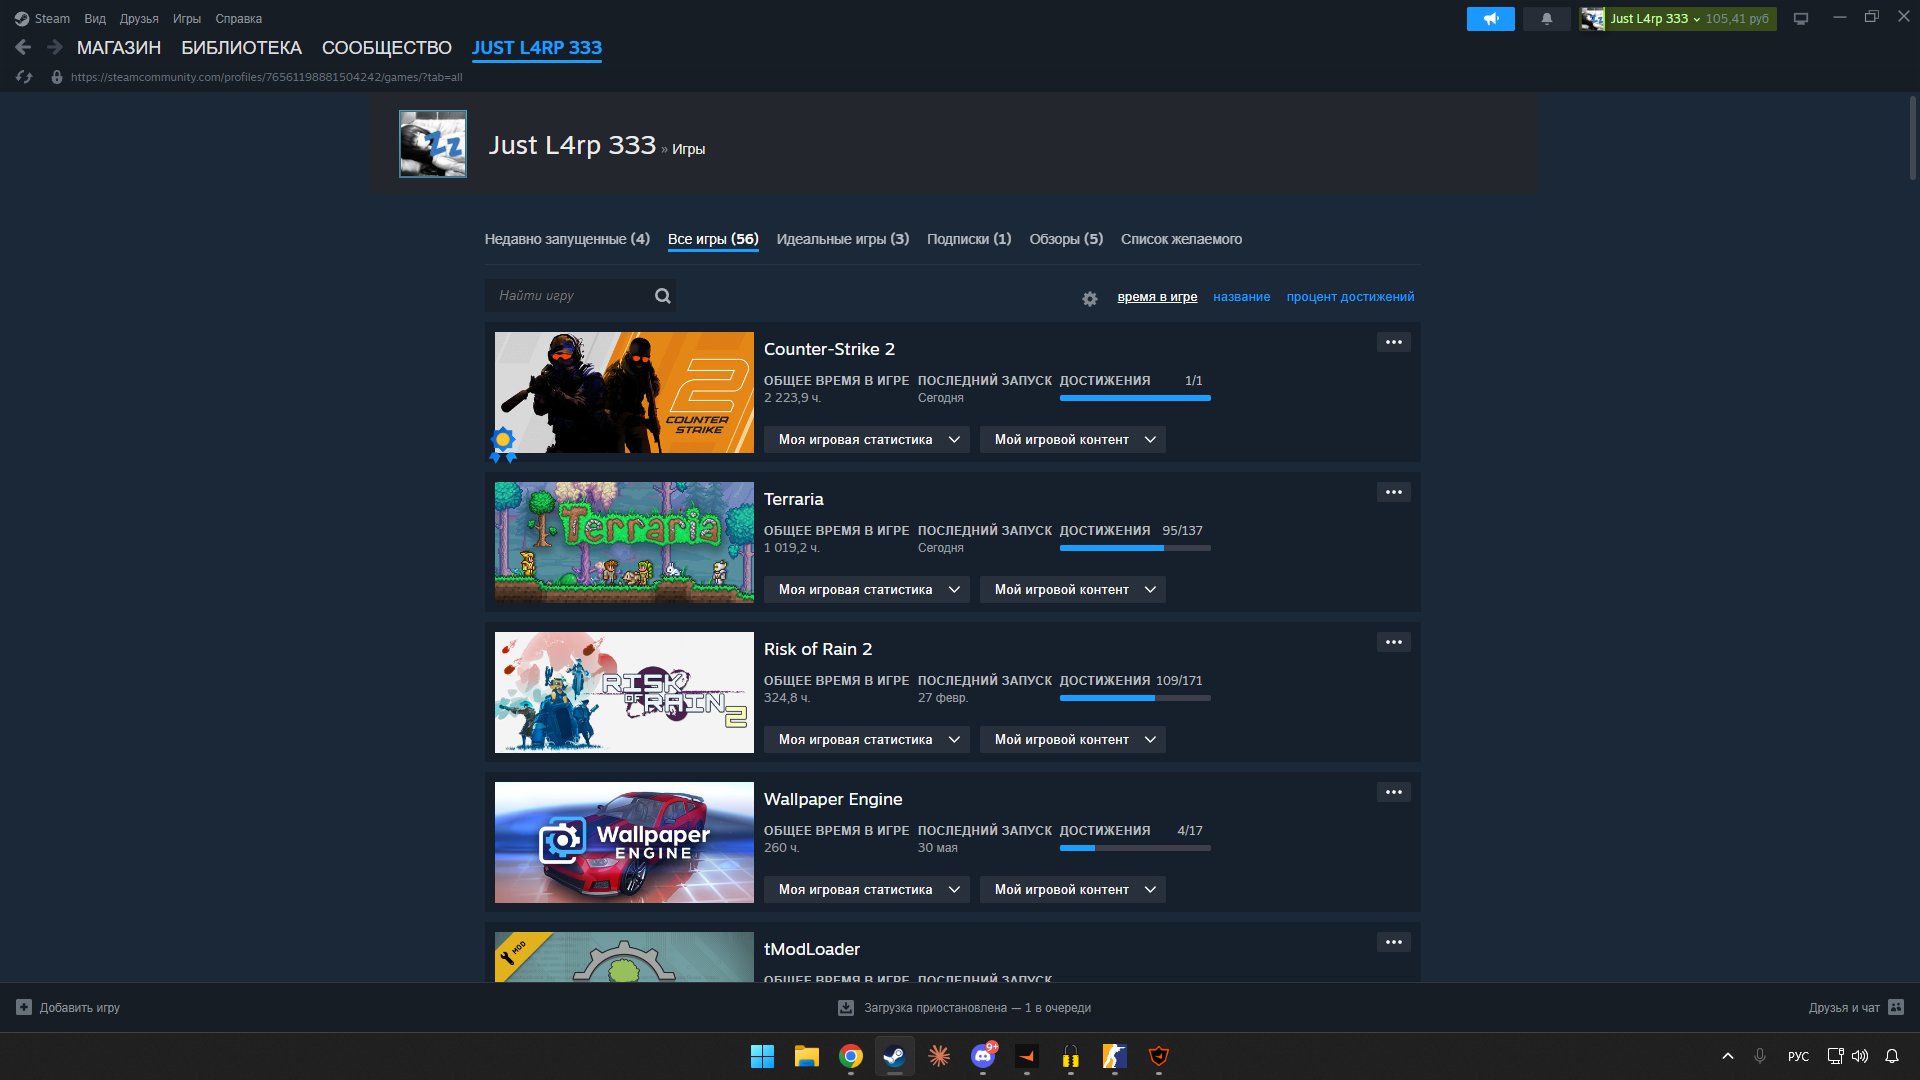Go to СООБЩЕСТВО section

pos(387,48)
